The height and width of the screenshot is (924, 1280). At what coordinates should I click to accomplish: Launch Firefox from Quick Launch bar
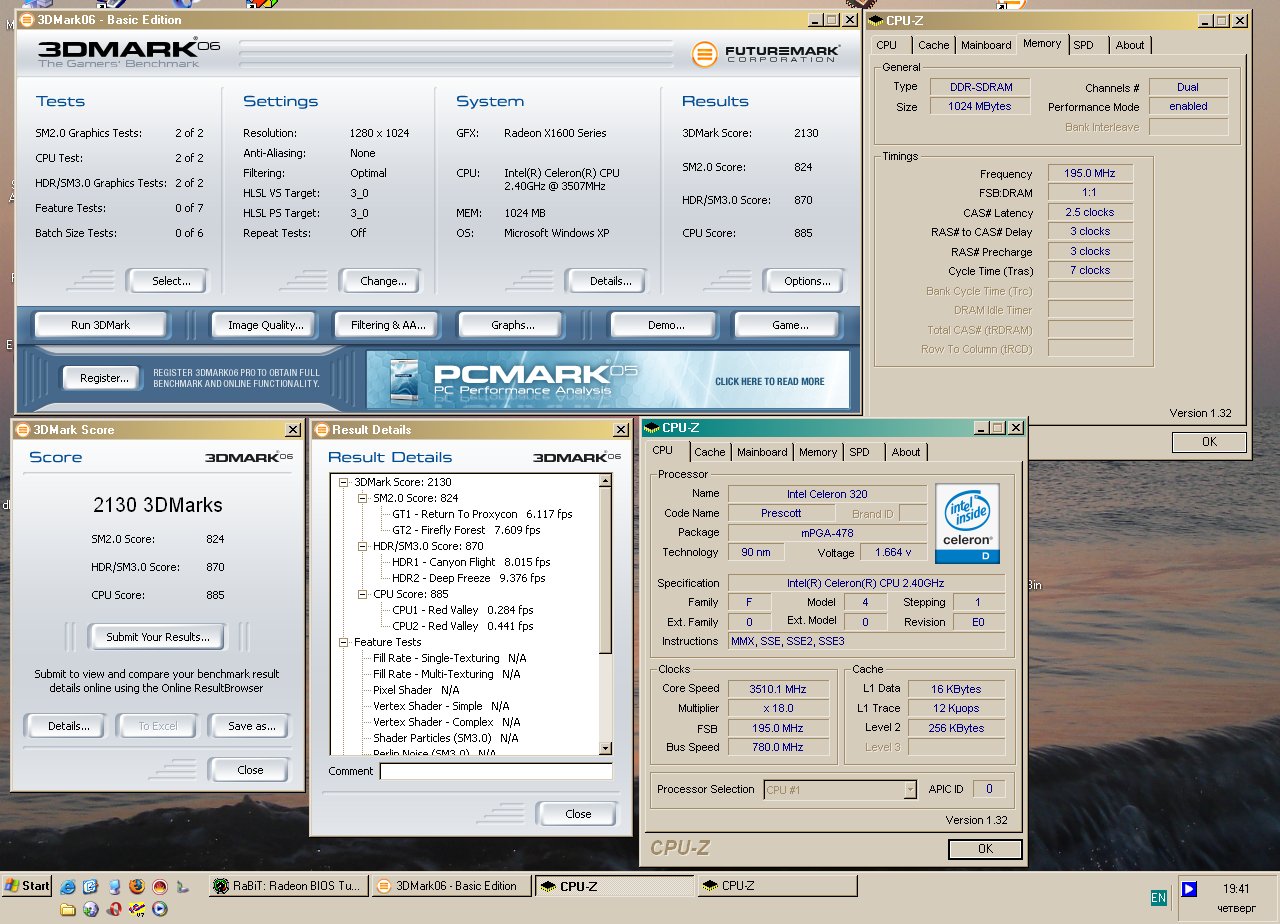point(136,887)
